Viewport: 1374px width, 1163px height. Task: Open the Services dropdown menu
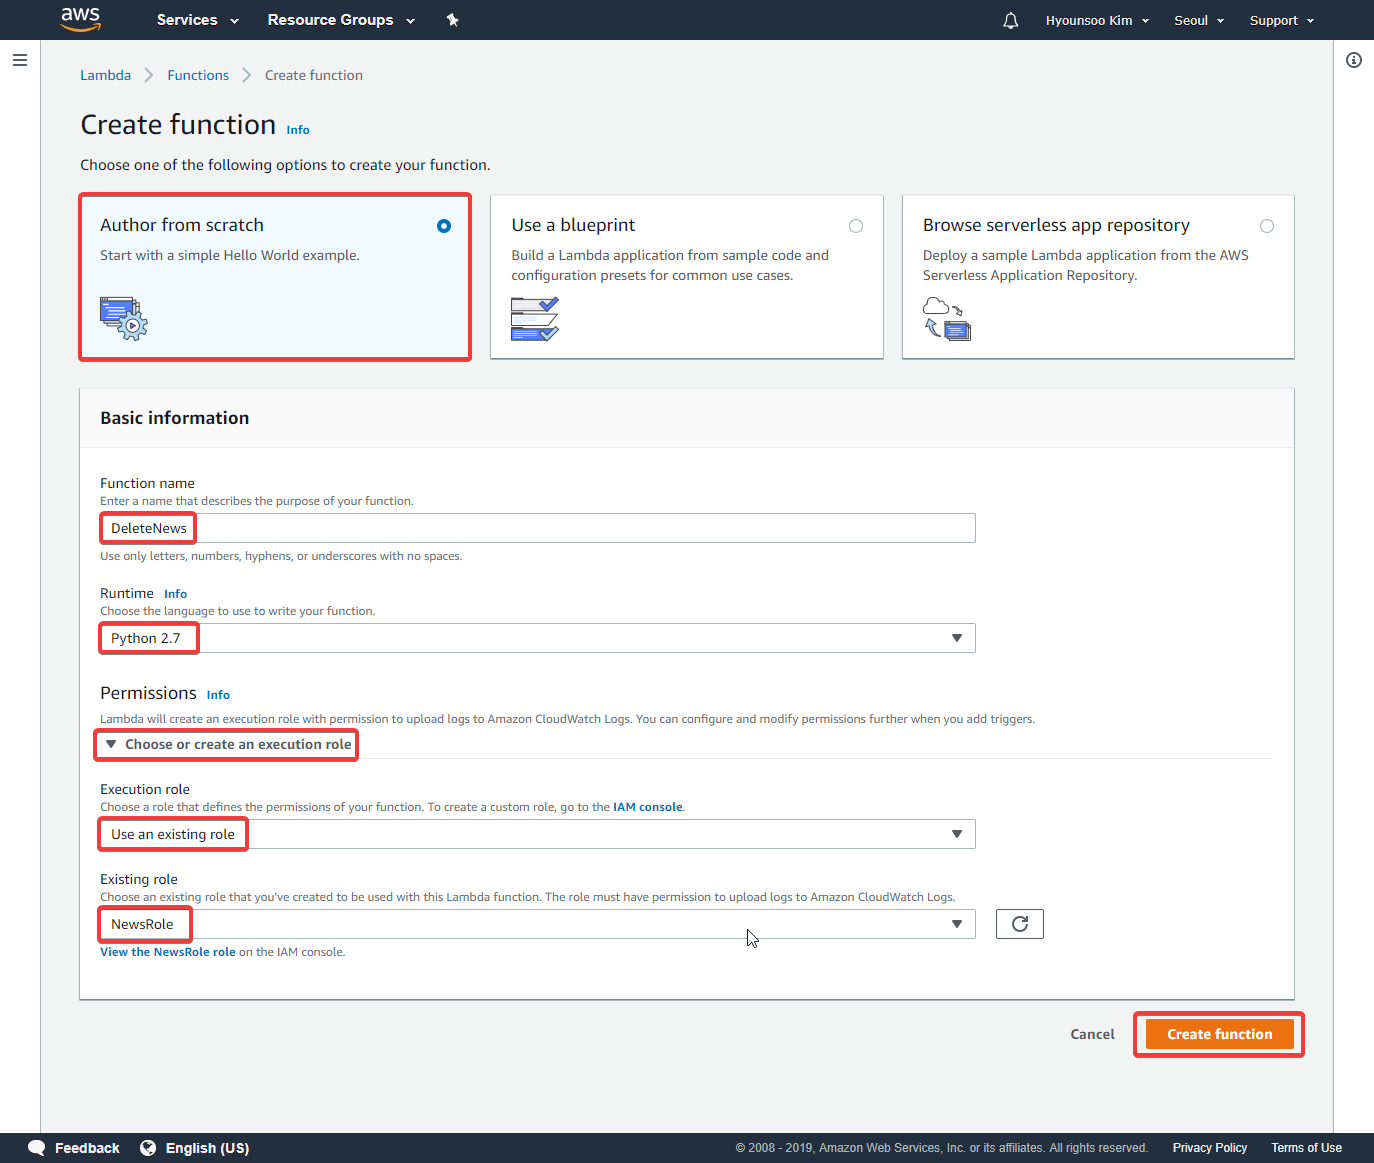(198, 20)
